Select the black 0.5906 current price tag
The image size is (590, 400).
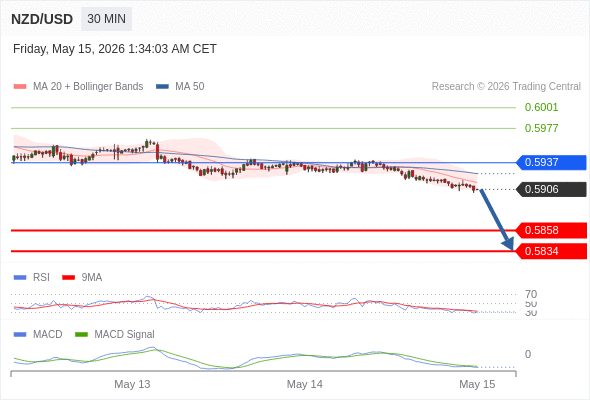[x=551, y=189]
